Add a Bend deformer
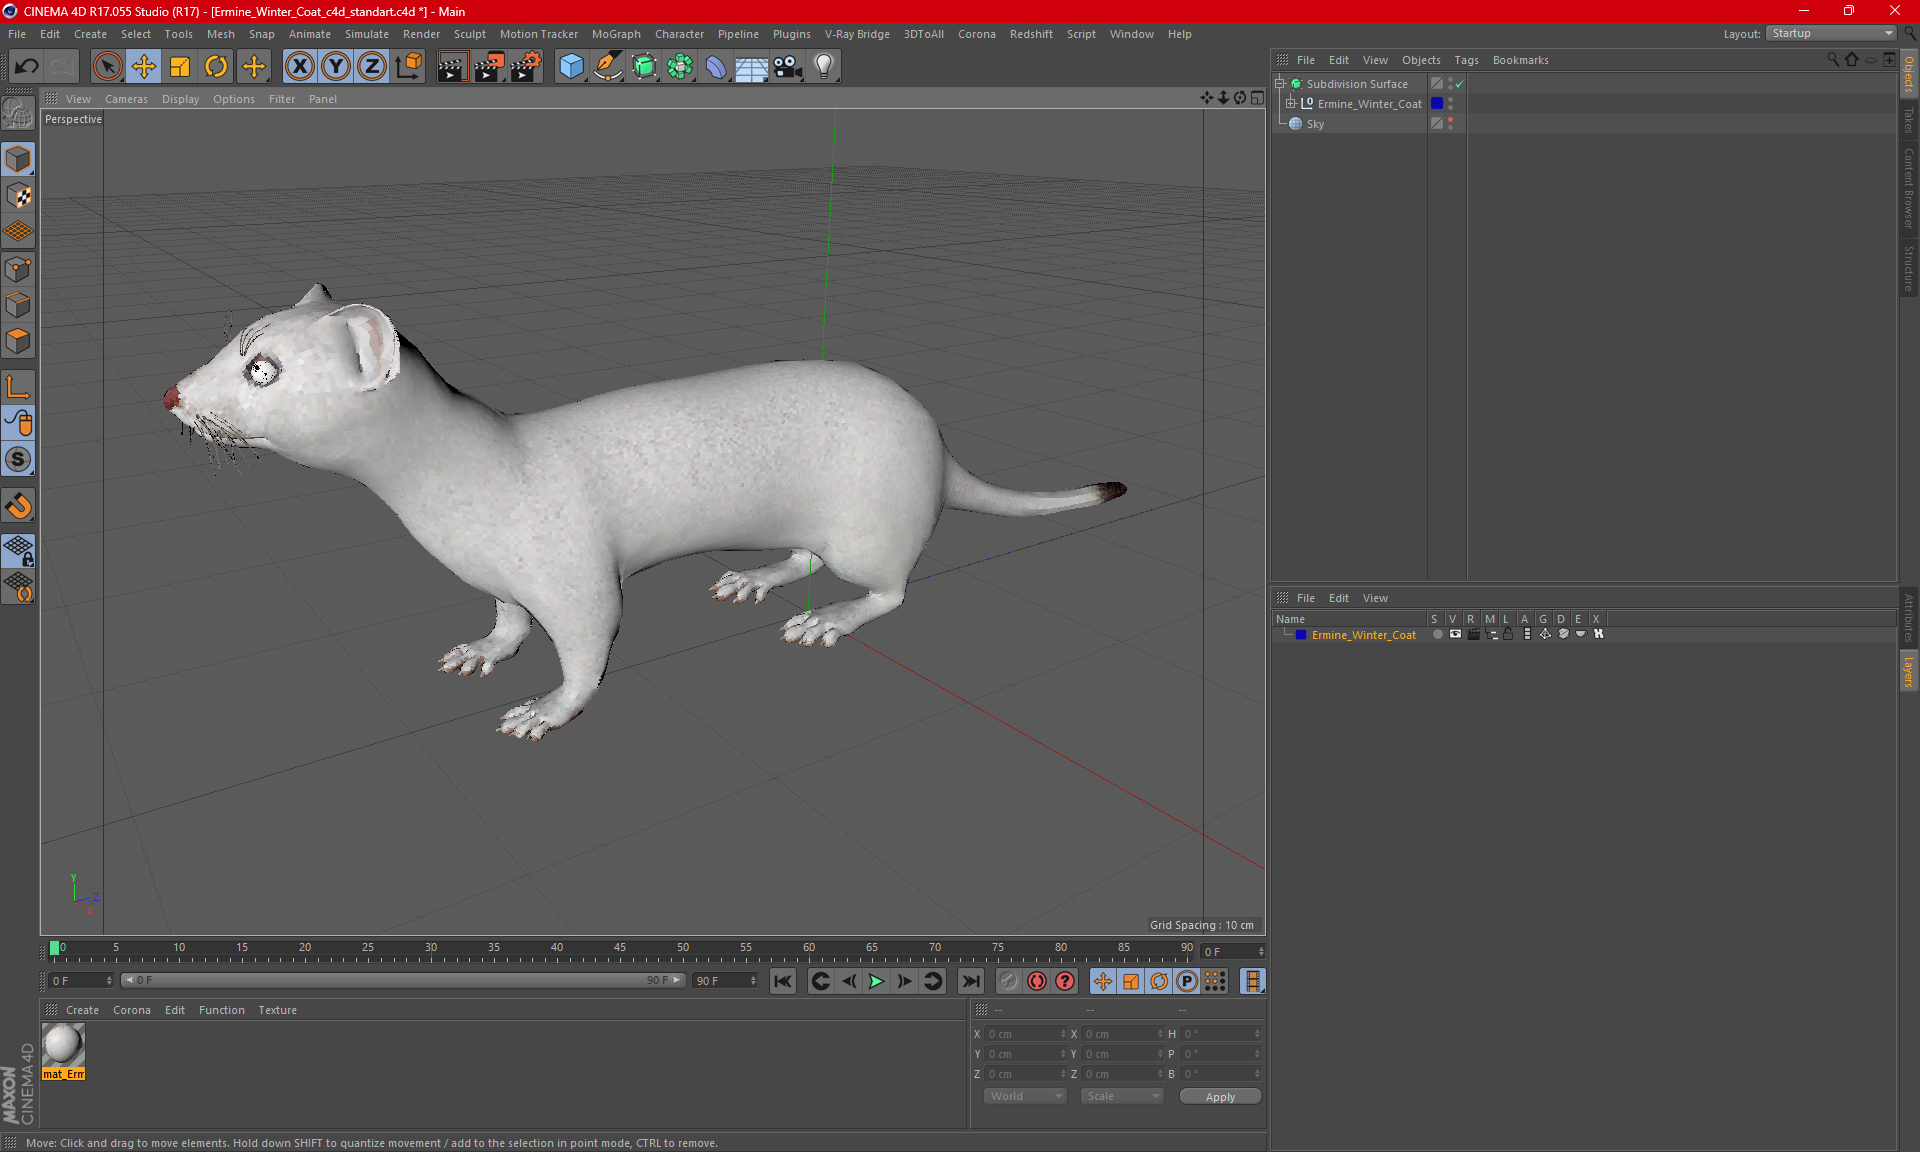This screenshot has height=1152, width=1920. click(x=716, y=67)
